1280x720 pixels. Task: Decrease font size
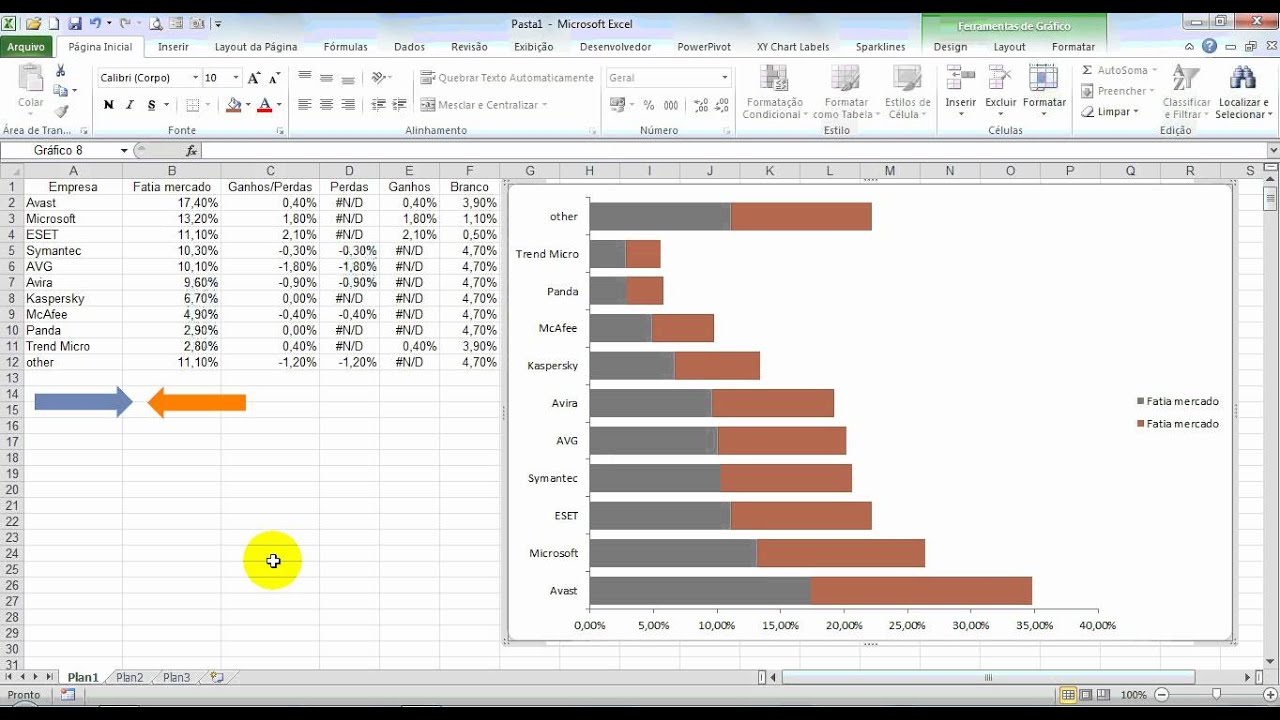273,78
